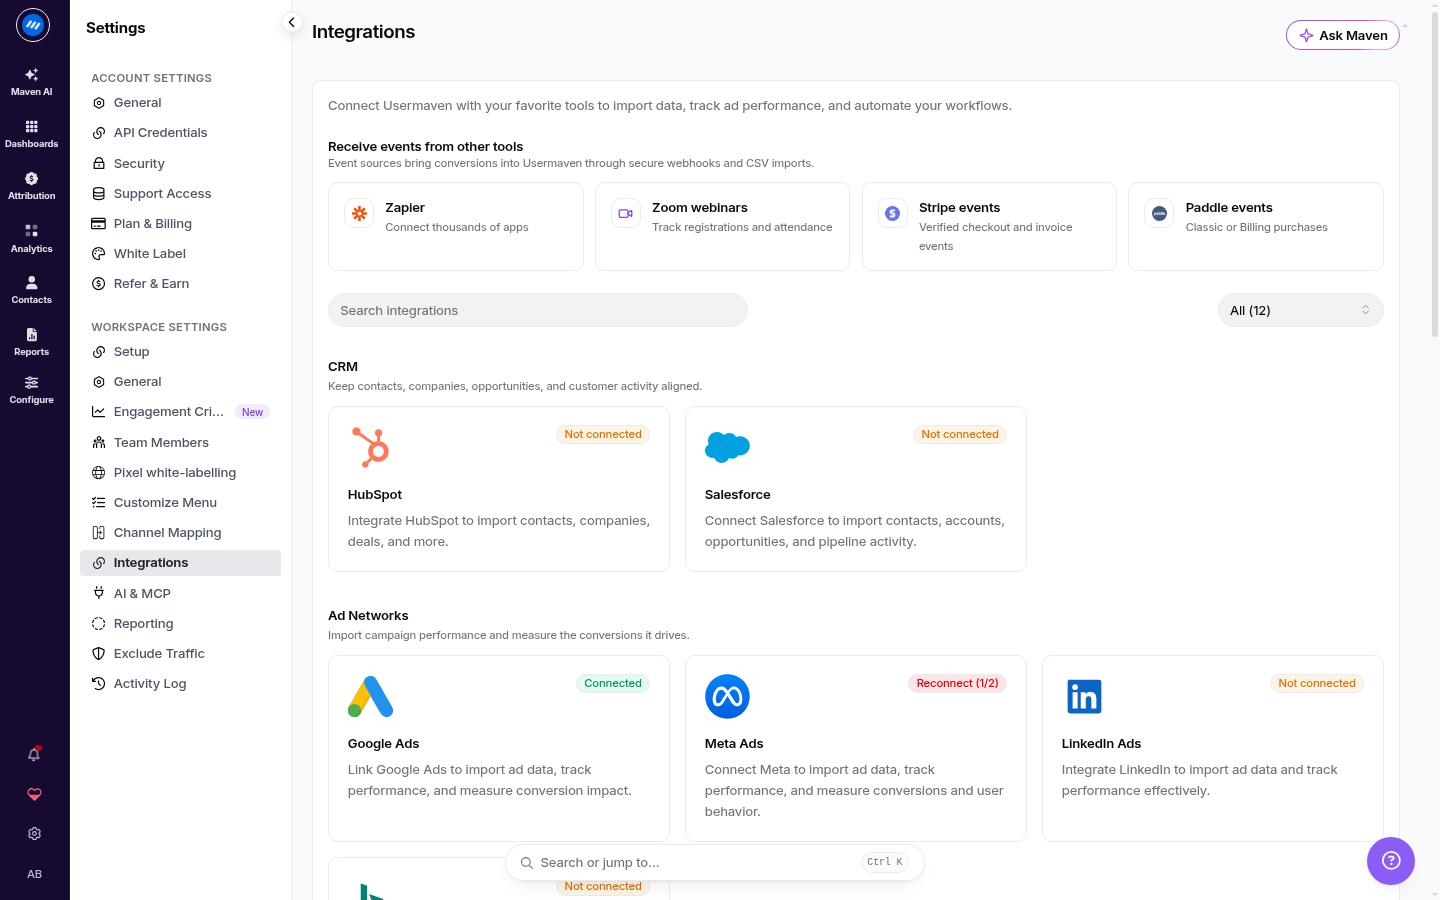Image resolution: width=1440 pixels, height=900 pixels.
Task: Open Configure in the left rail
Action: [32, 390]
